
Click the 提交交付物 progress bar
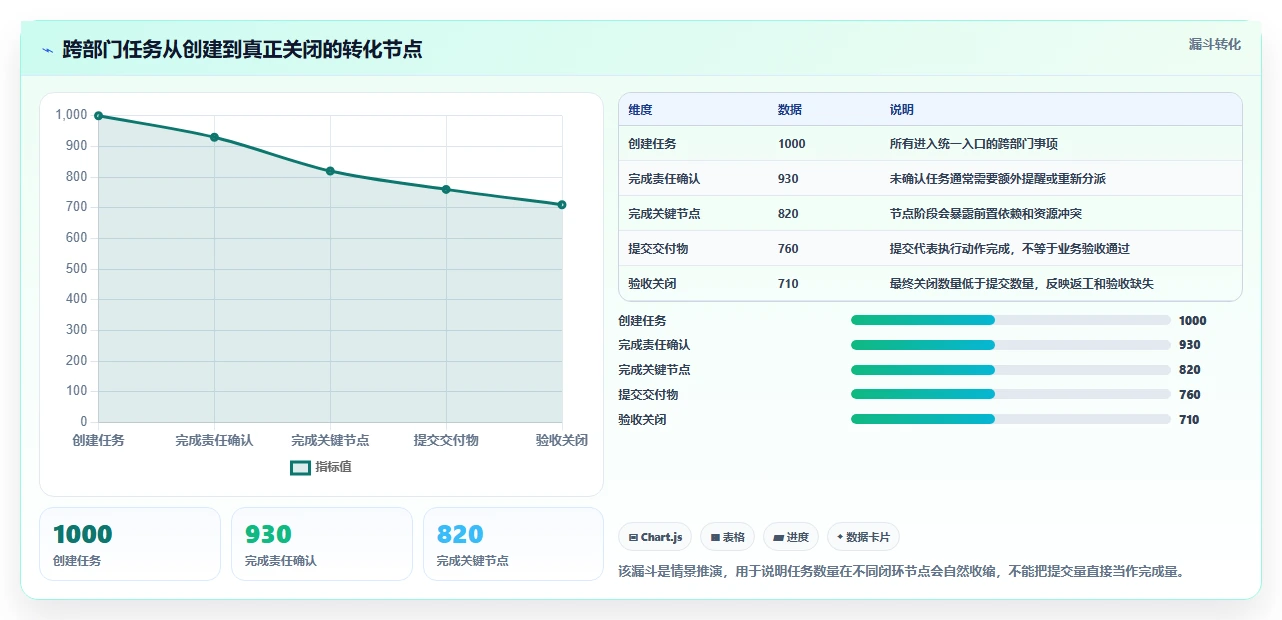click(1010, 394)
